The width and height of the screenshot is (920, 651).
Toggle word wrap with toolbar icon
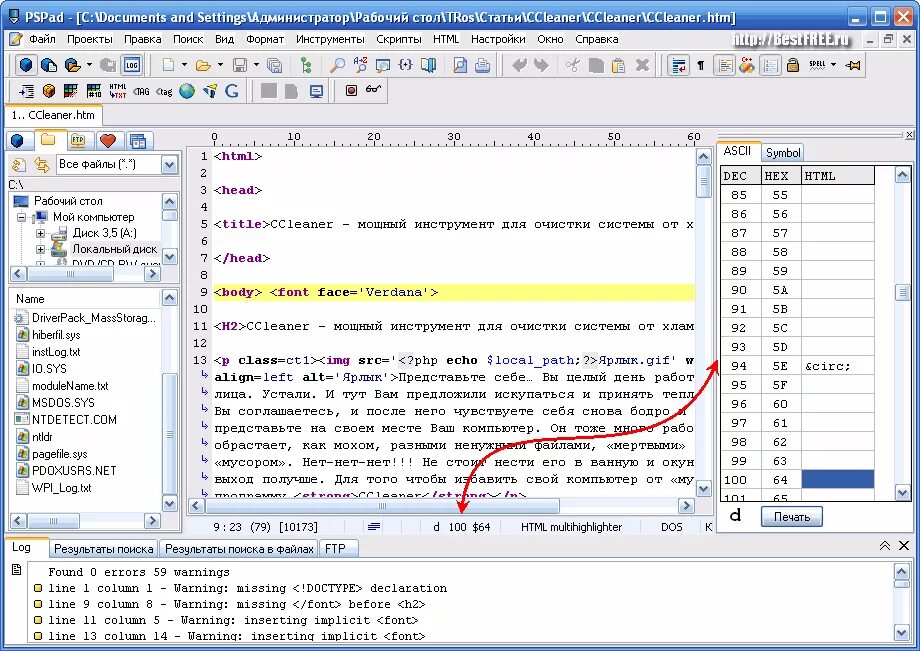(x=676, y=64)
